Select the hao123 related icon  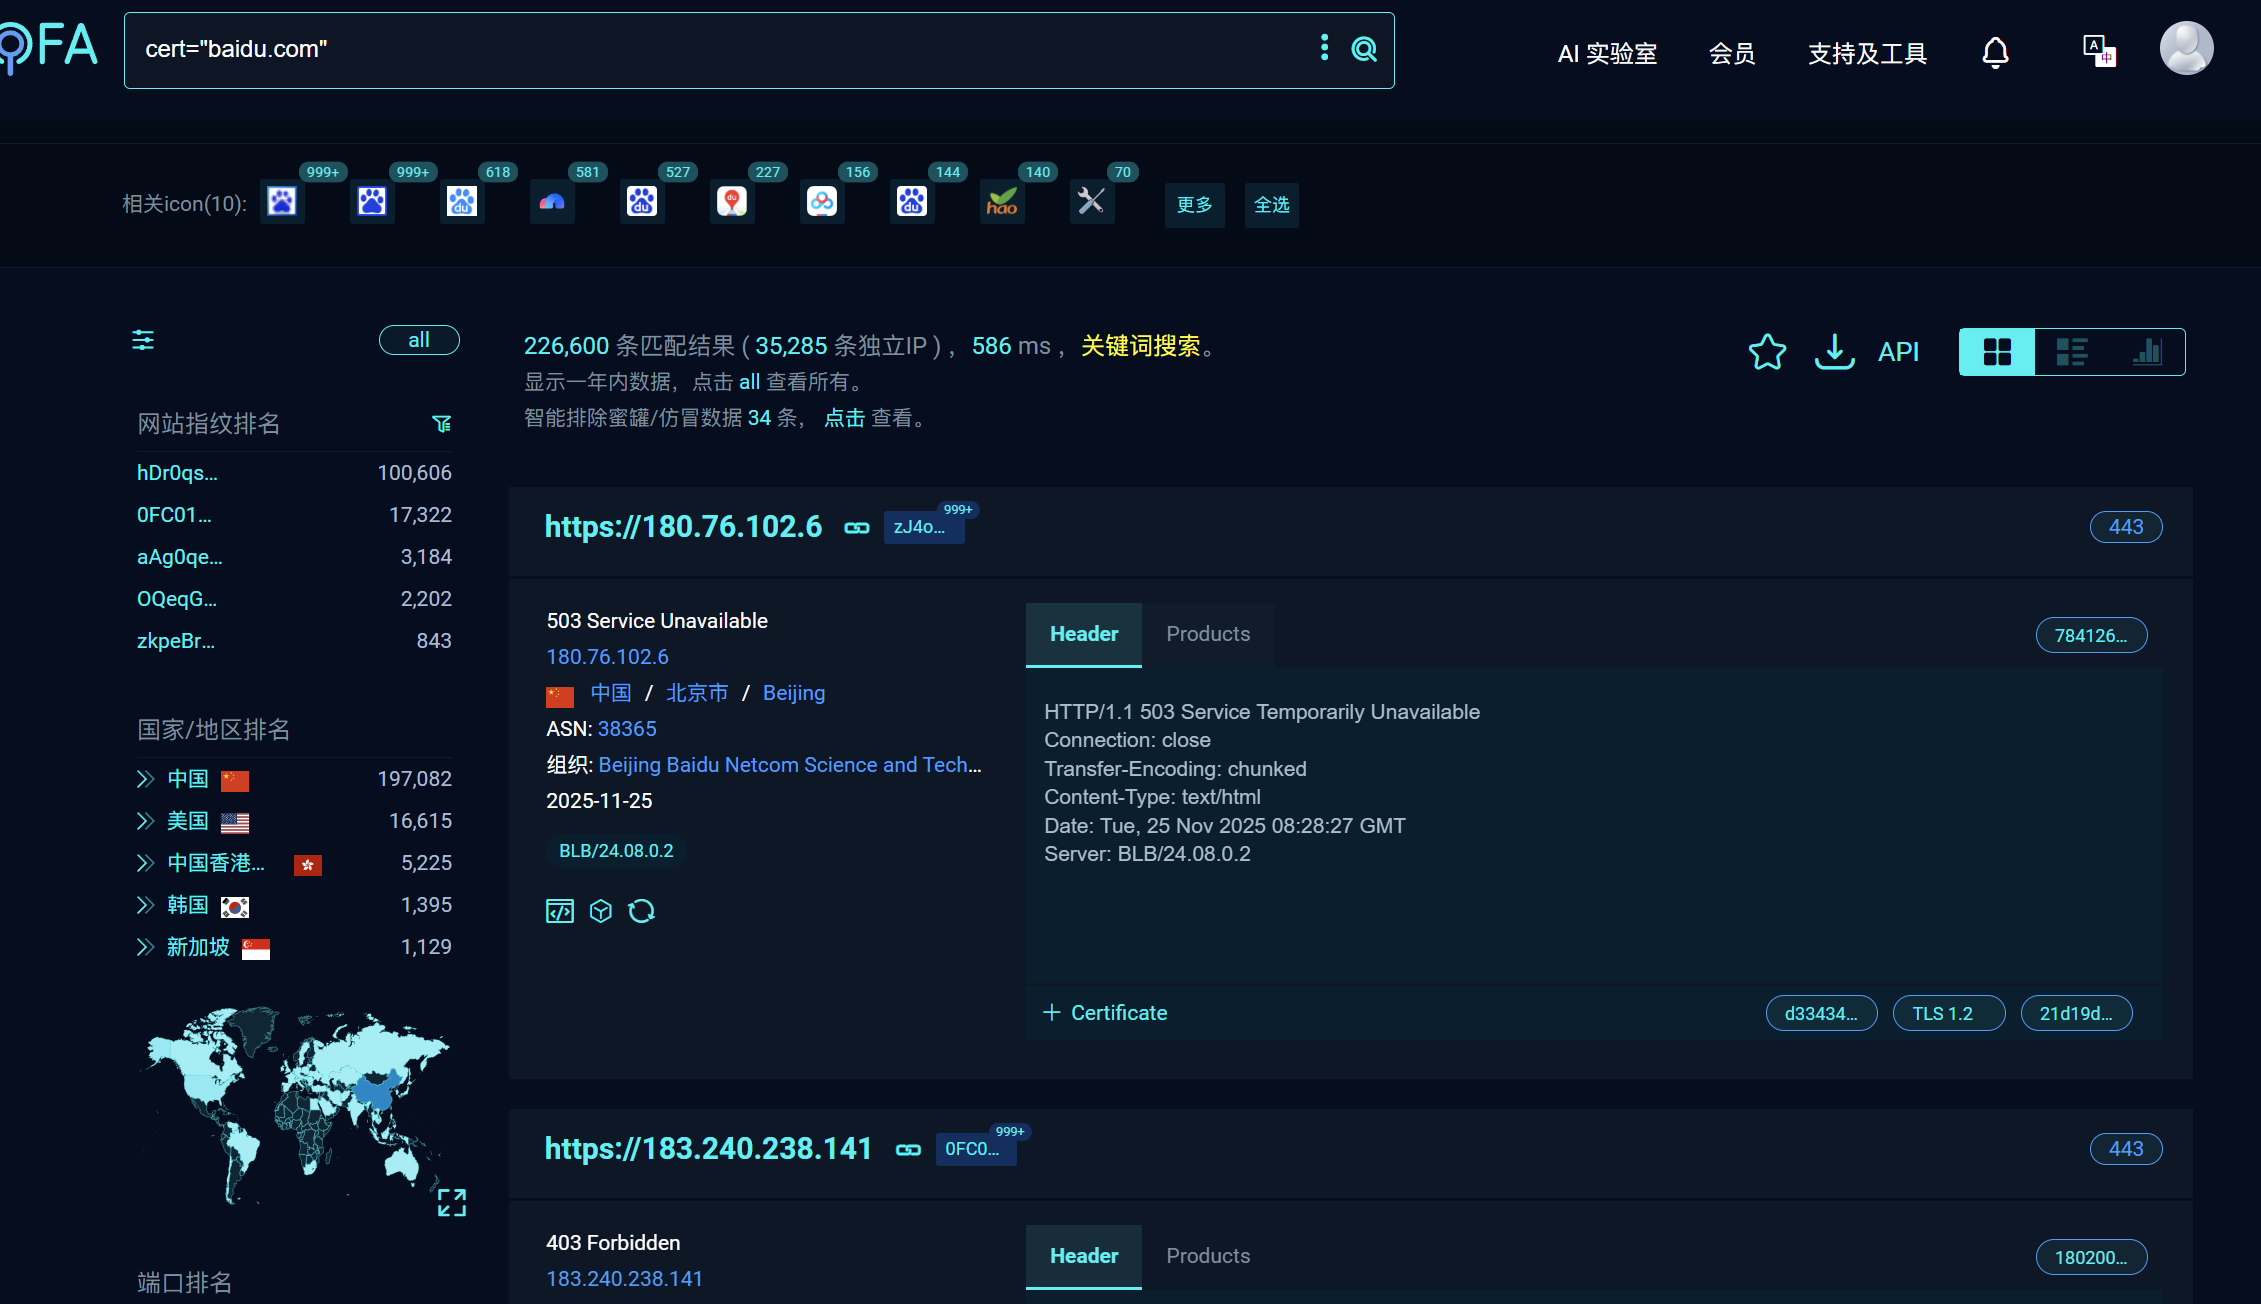point(1002,203)
